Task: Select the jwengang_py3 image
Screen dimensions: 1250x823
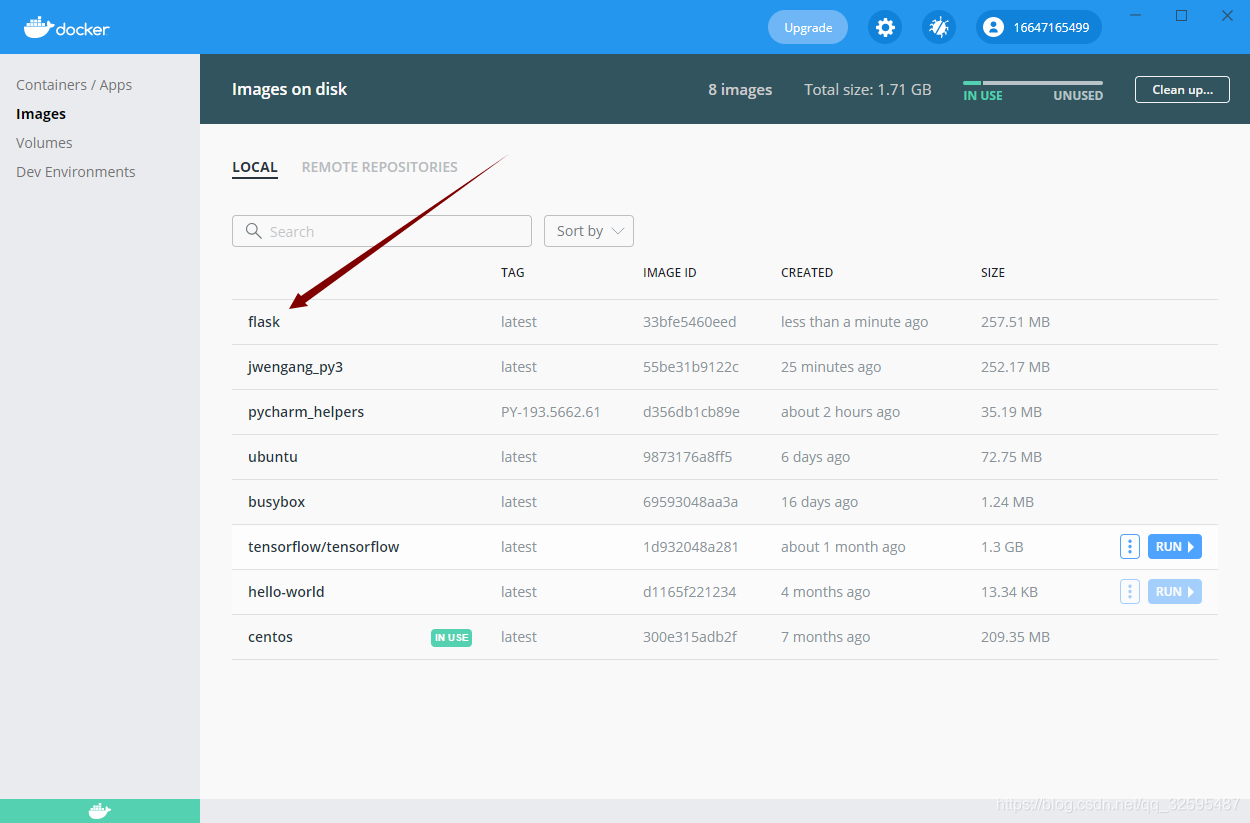Action: 296,367
